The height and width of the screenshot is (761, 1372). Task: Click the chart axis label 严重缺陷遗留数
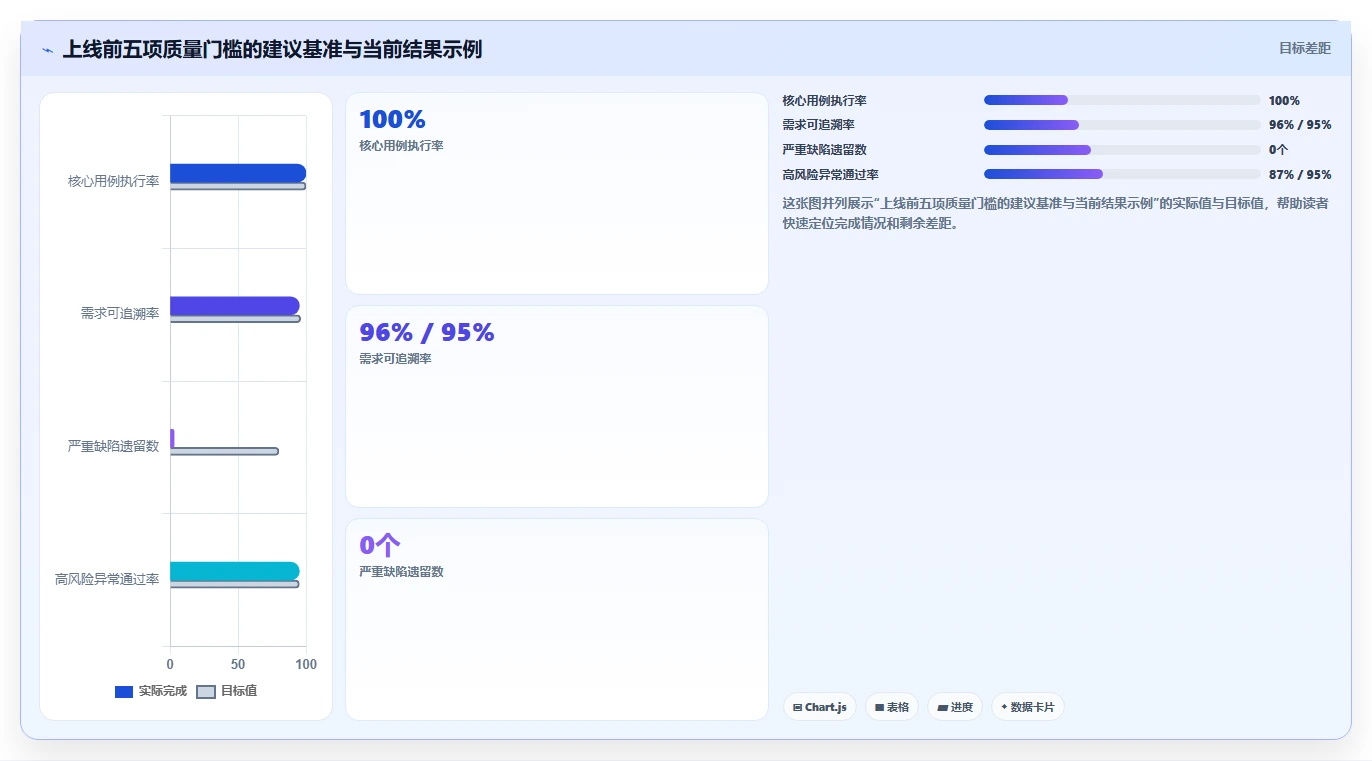click(x=113, y=446)
